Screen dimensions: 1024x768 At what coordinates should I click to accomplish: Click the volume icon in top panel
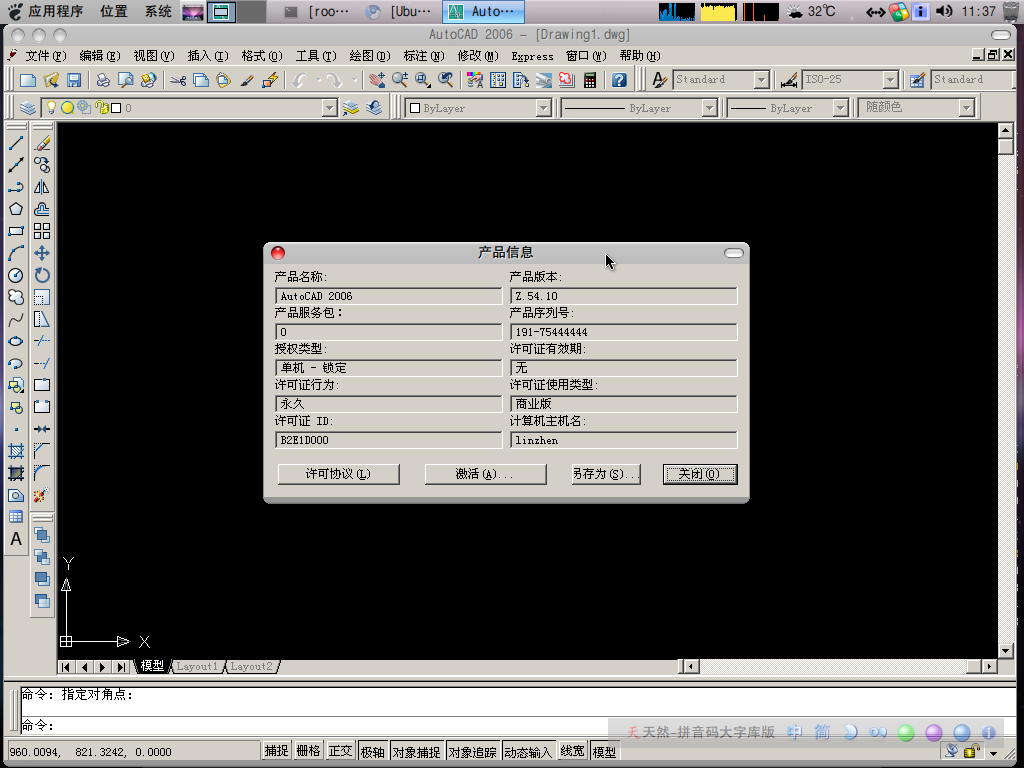tap(943, 11)
